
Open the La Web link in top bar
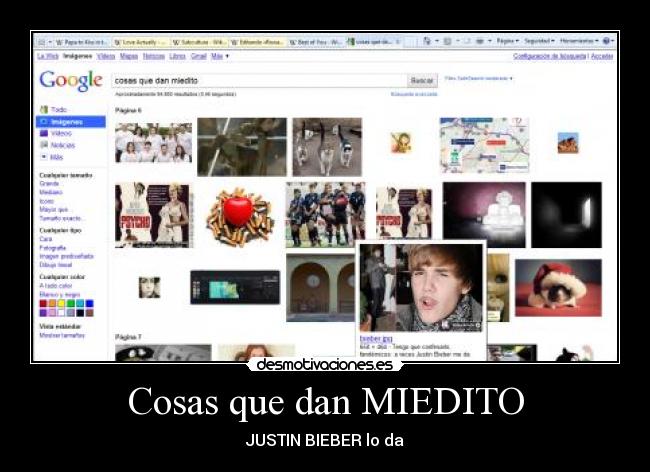48,56
